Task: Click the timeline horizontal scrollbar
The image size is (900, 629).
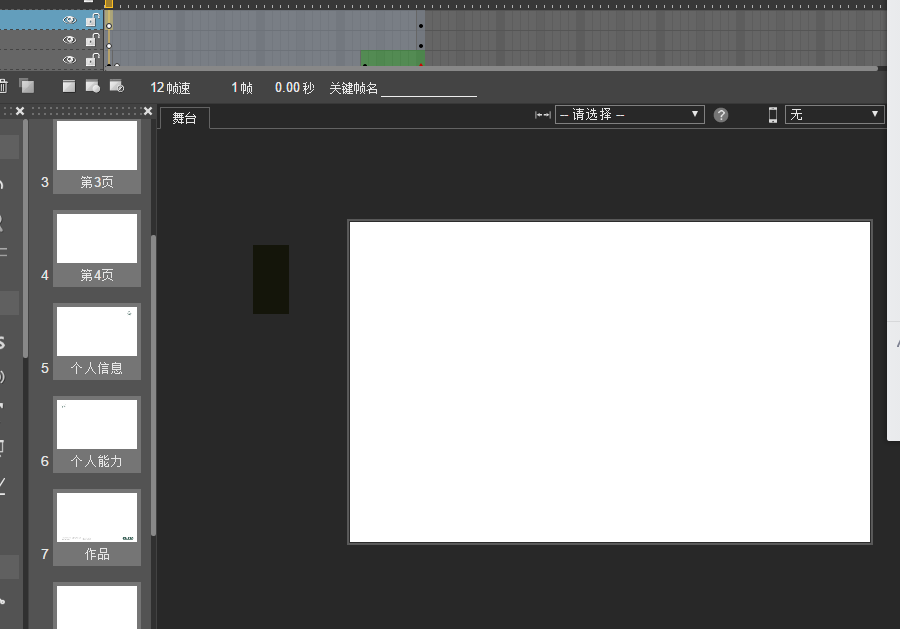Action: [x=491, y=68]
